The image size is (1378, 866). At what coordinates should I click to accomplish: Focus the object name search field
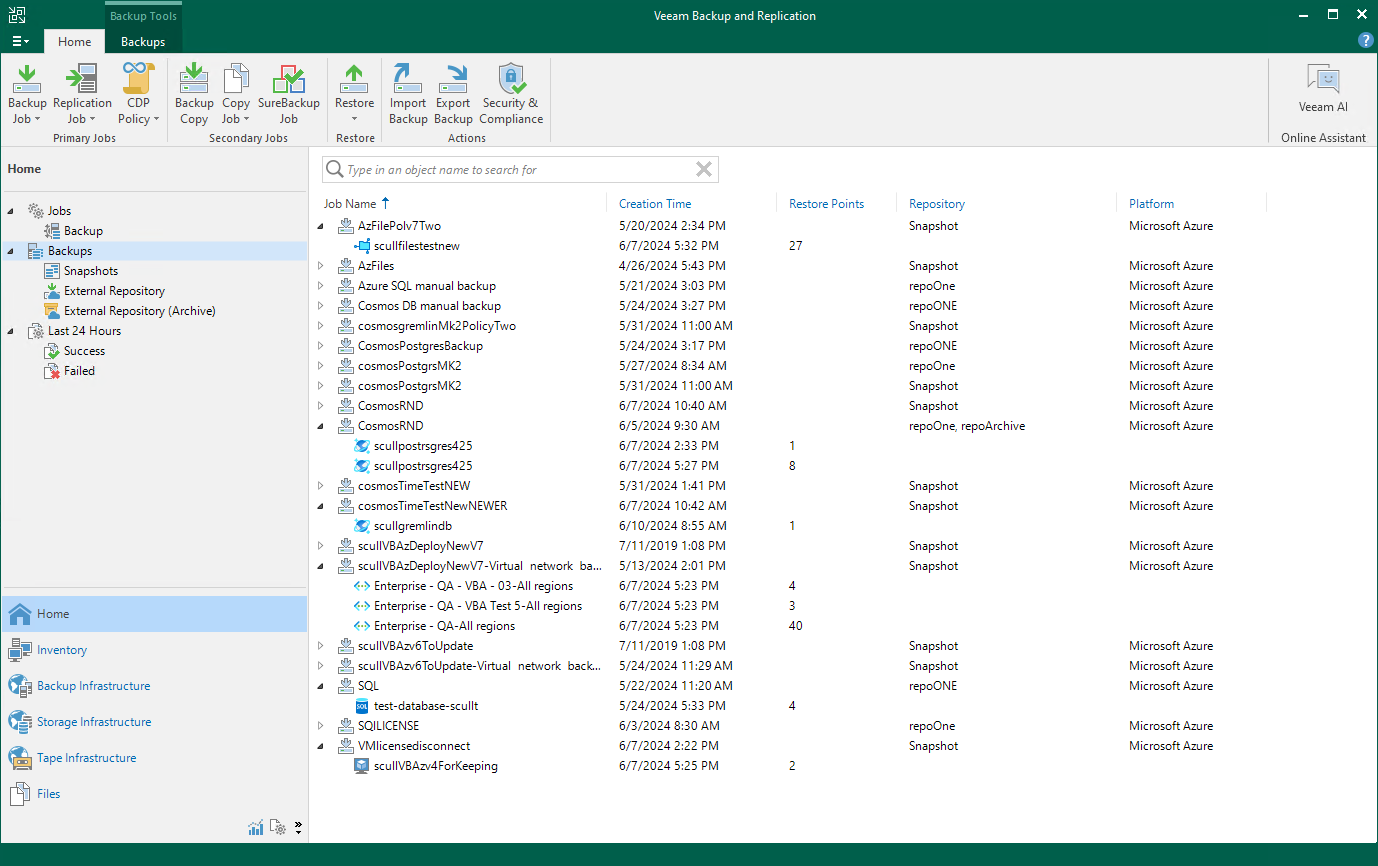click(x=519, y=170)
